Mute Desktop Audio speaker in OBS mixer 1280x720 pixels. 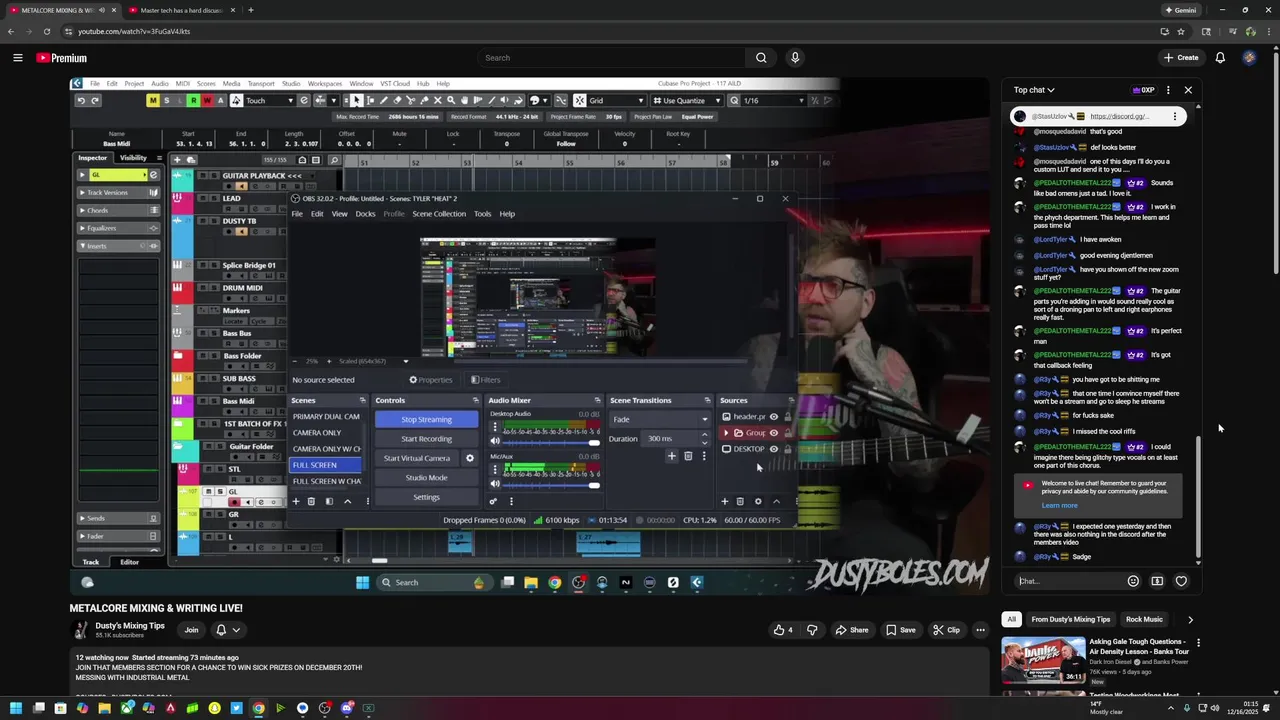tap(494, 441)
